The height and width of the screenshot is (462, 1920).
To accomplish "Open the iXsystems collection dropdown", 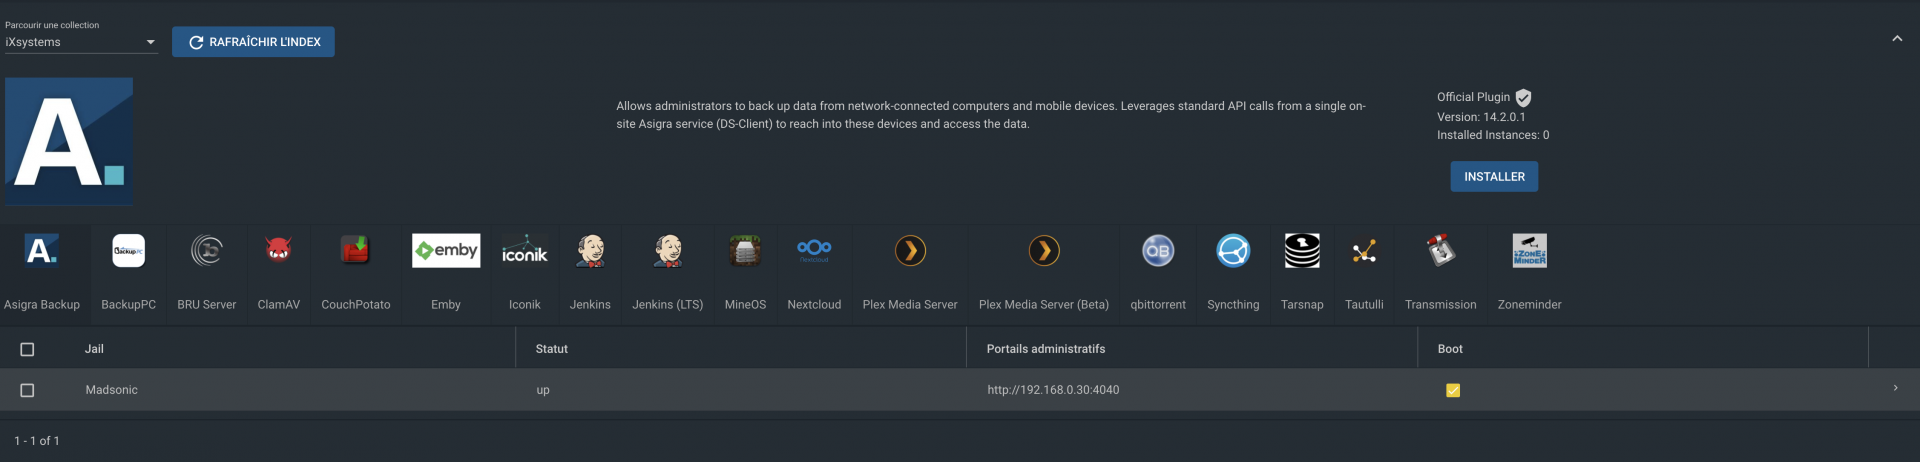I will 81,42.
